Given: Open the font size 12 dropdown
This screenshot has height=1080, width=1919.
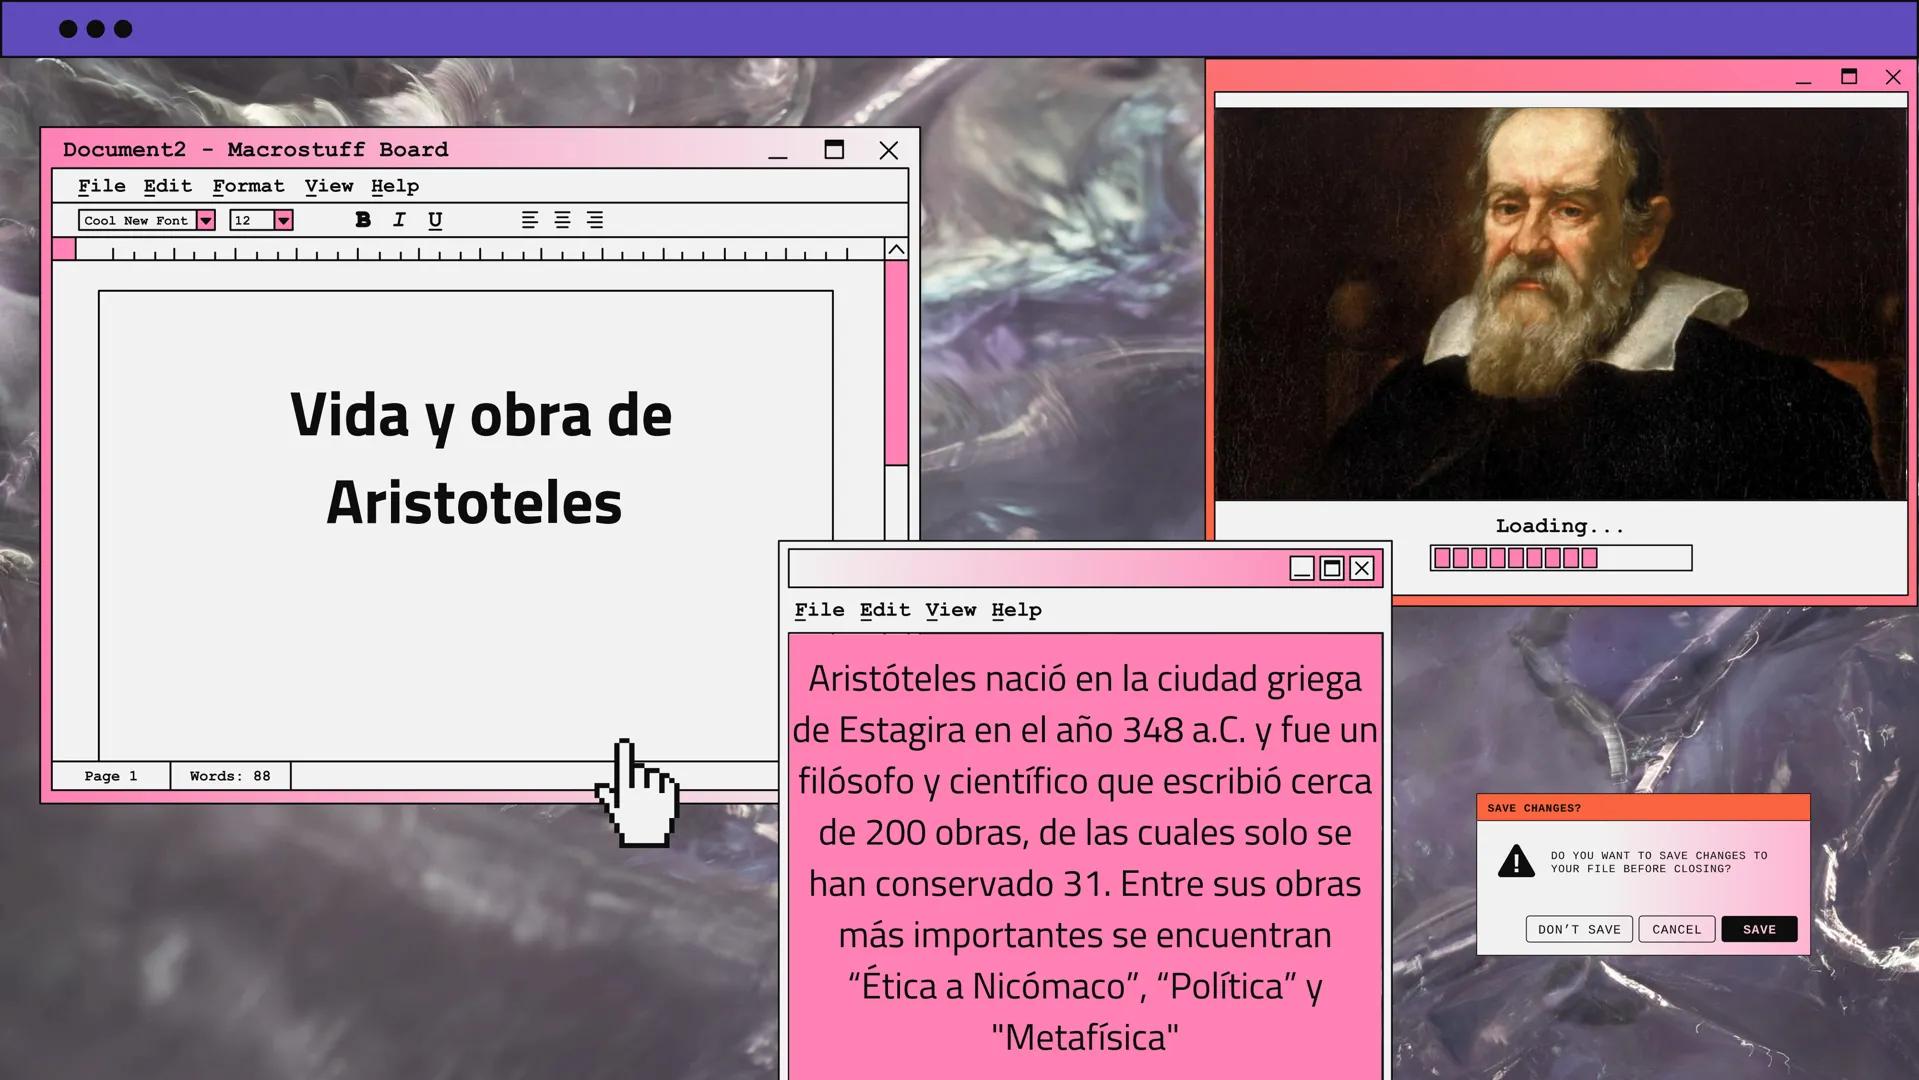Looking at the screenshot, I should point(283,220).
